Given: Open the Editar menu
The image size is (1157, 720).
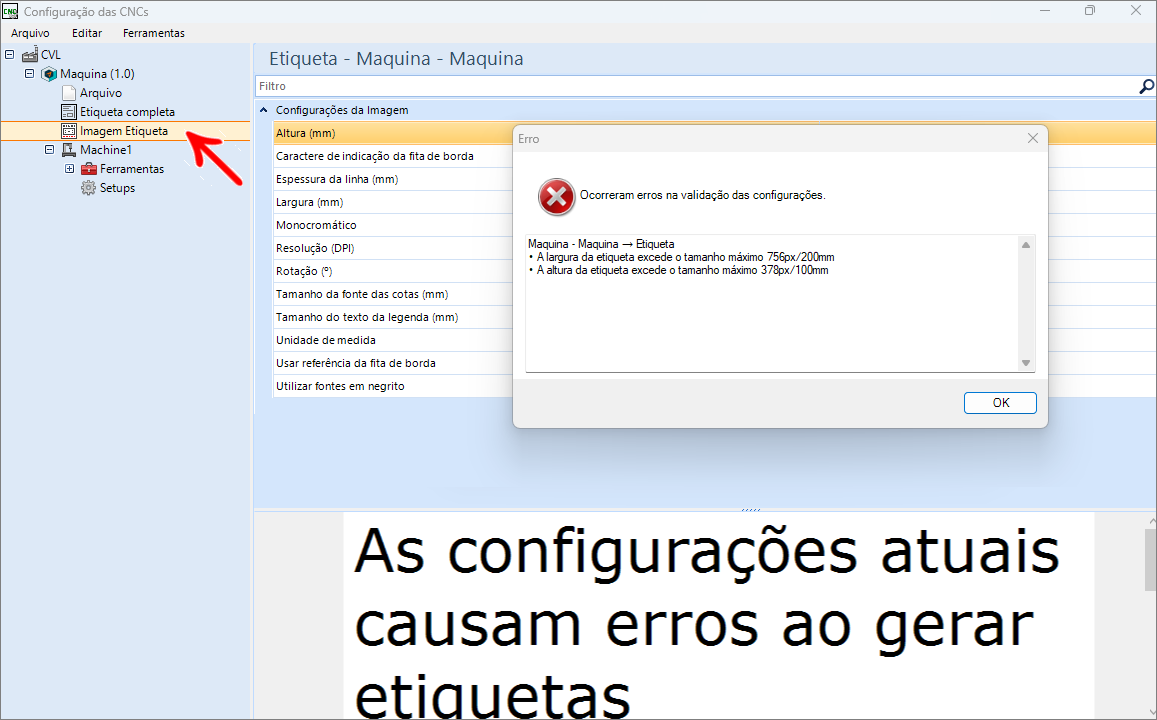Looking at the screenshot, I should [x=87, y=33].
